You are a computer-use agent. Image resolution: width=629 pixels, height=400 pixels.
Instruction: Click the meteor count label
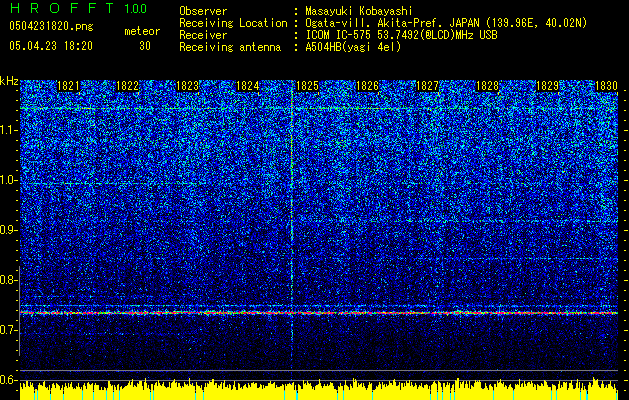coord(142,31)
